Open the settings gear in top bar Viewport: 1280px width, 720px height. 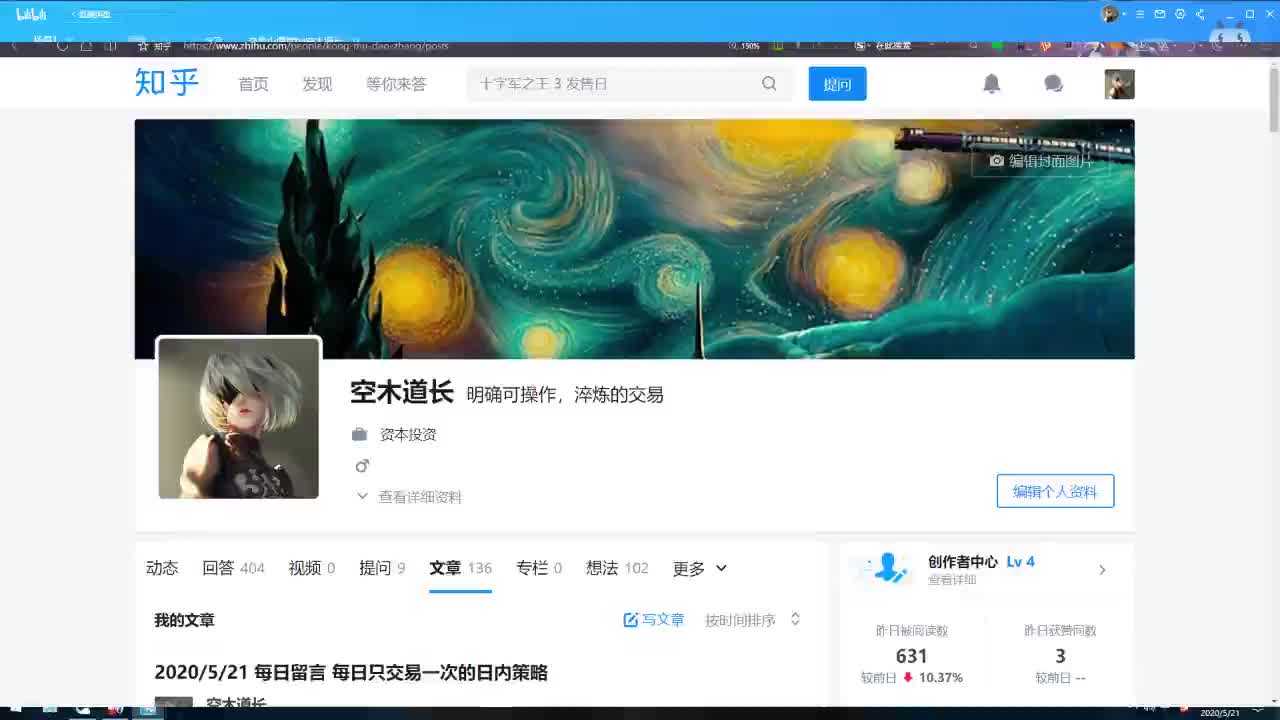point(1180,14)
